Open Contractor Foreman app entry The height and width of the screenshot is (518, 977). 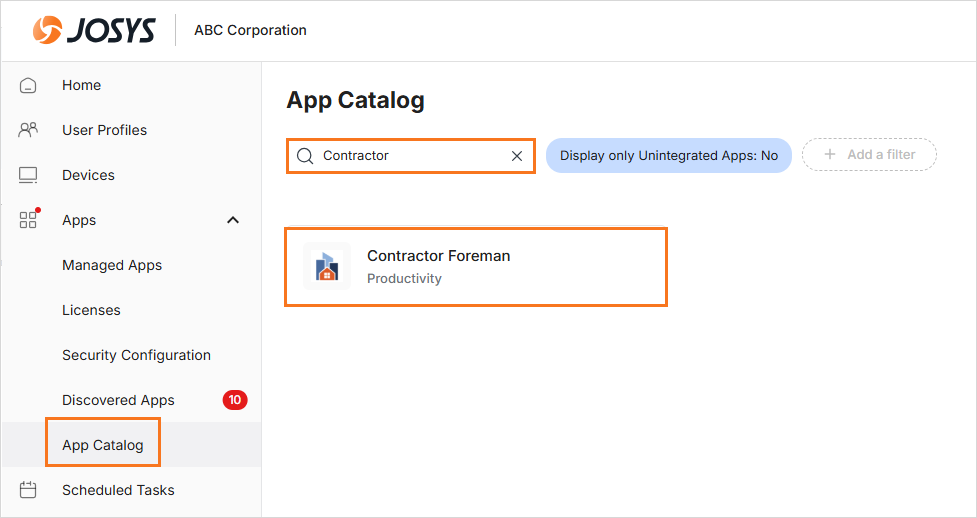point(476,267)
